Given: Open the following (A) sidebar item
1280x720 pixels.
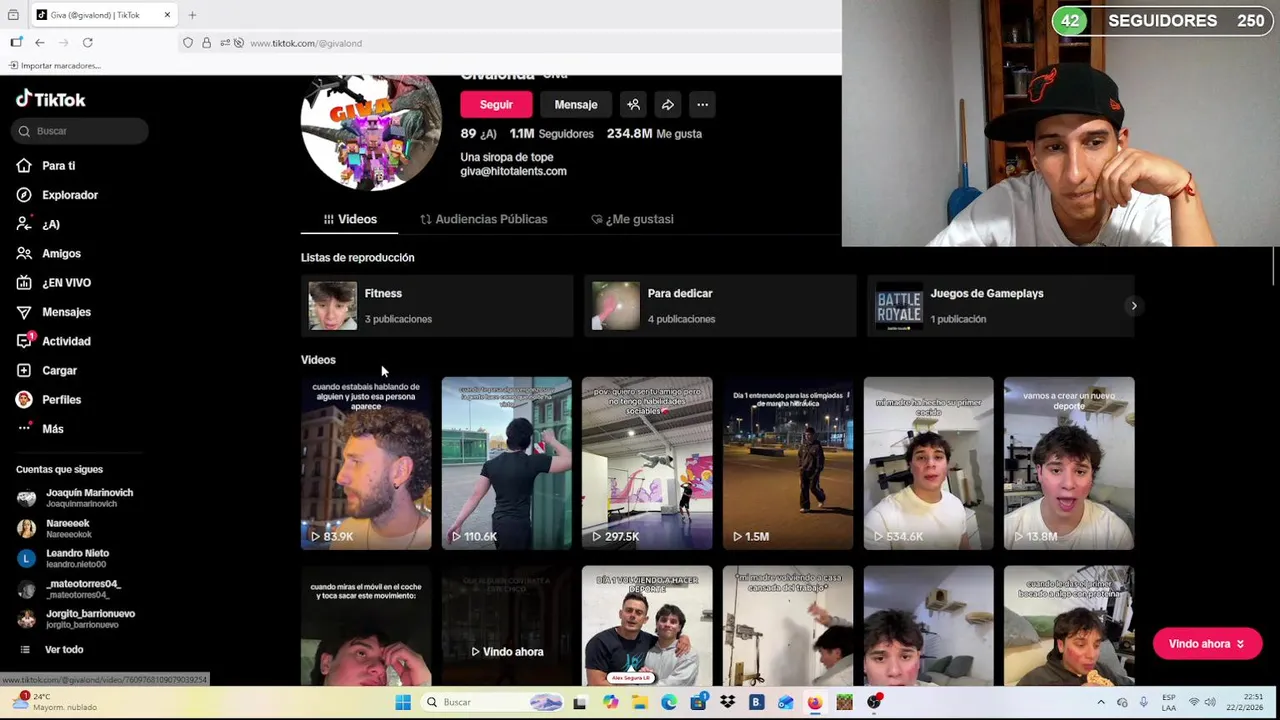Looking at the screenshot, I should pos(38,225).
